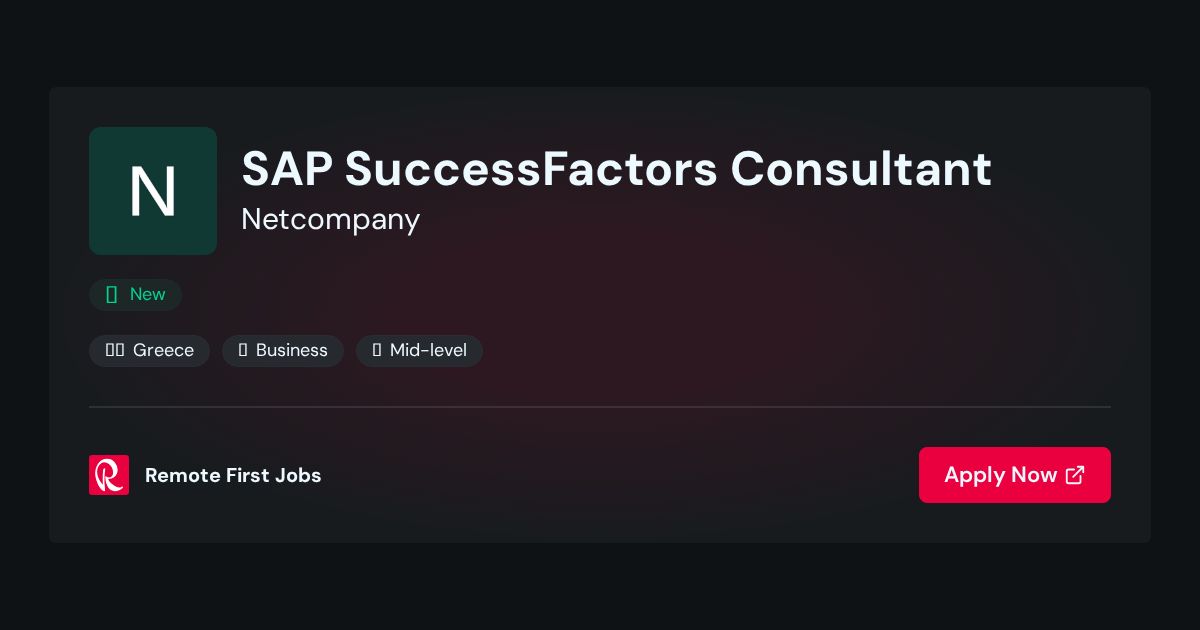Select the Business category tag
This screenshot has height=630, width=1200.
283,351
